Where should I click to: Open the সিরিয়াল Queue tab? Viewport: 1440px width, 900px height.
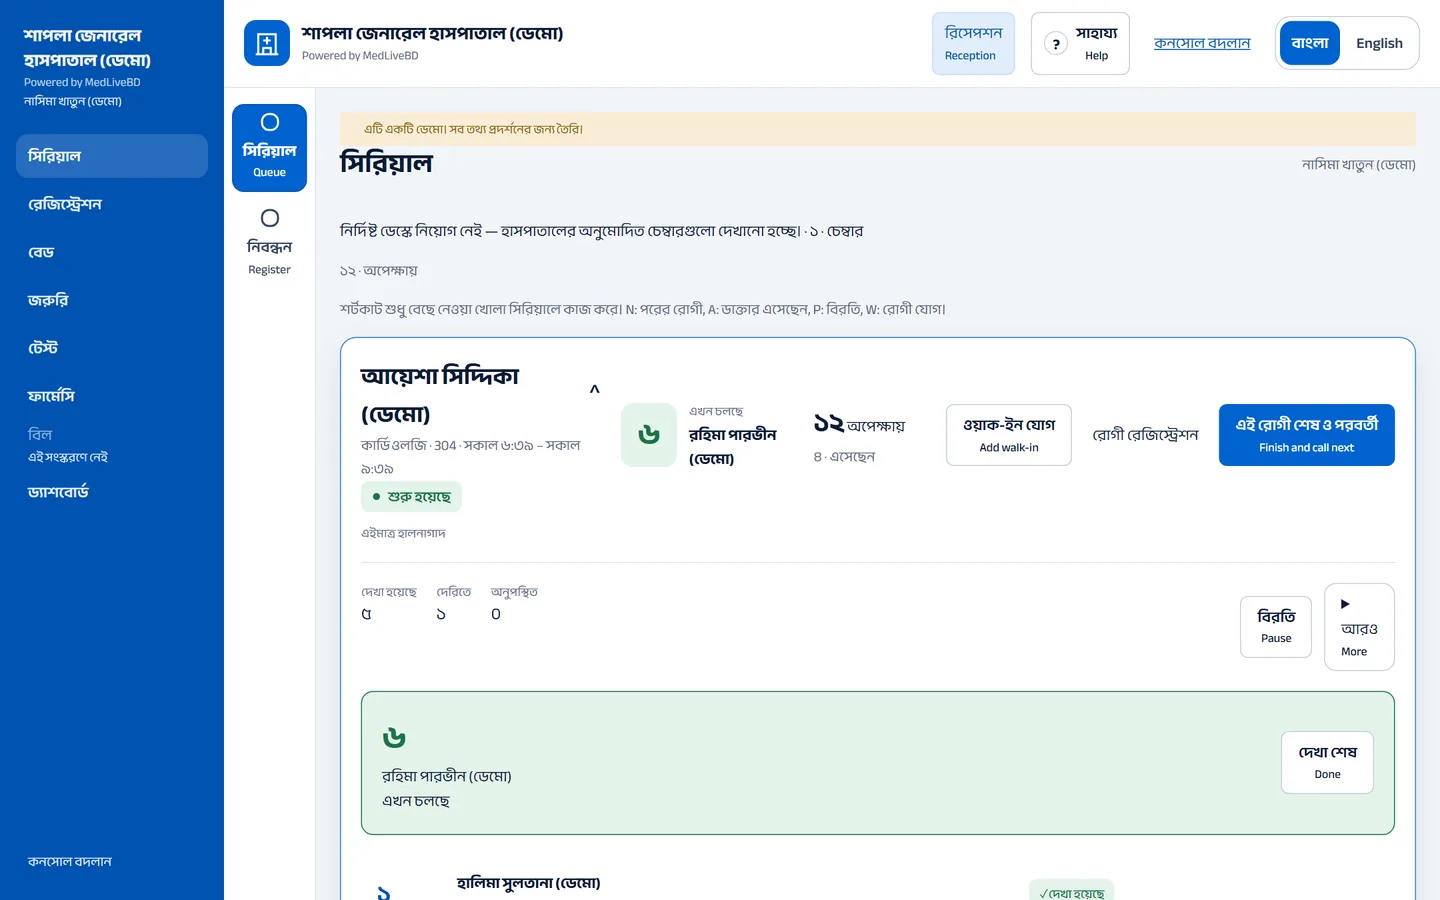[270, 148]
